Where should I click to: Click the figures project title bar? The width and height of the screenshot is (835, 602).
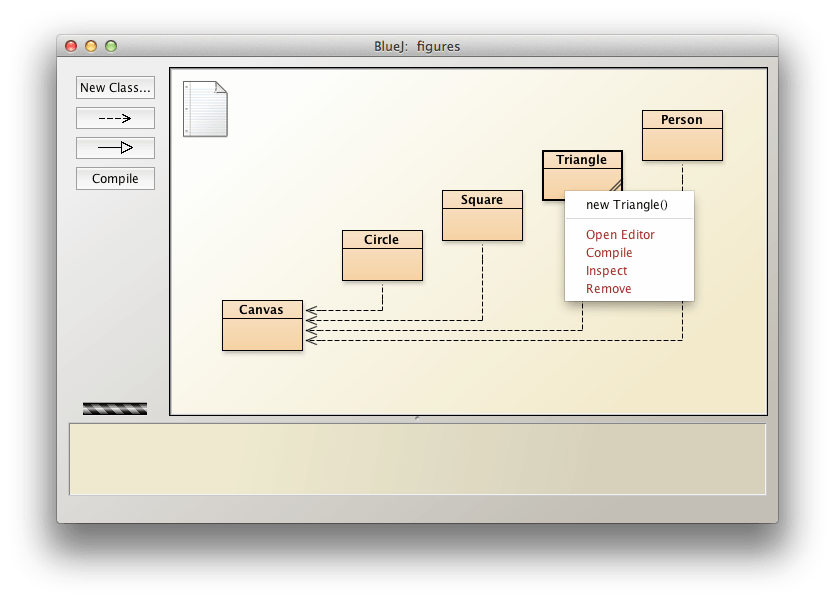coord(417,46)
